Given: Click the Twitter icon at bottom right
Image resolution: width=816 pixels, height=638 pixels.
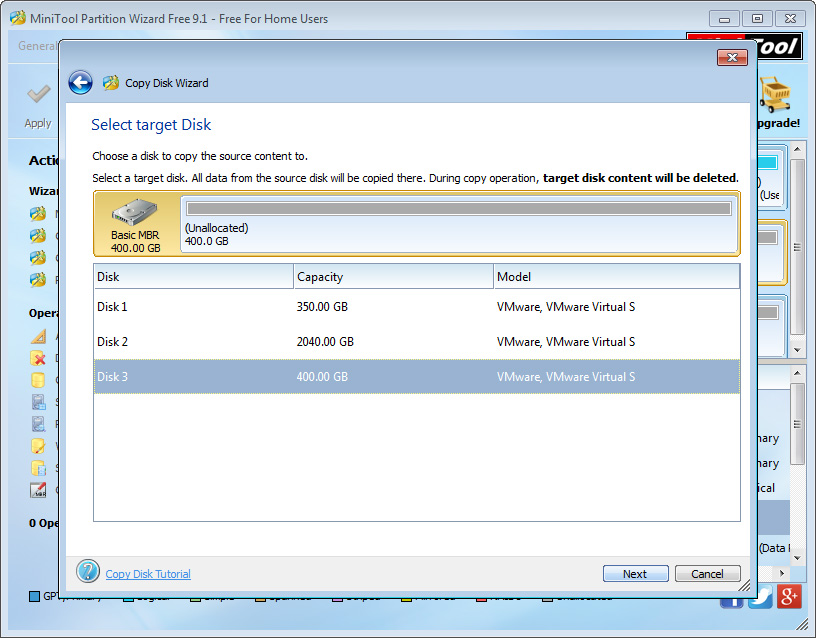Looking at the screenshot, I should [760, 596].
